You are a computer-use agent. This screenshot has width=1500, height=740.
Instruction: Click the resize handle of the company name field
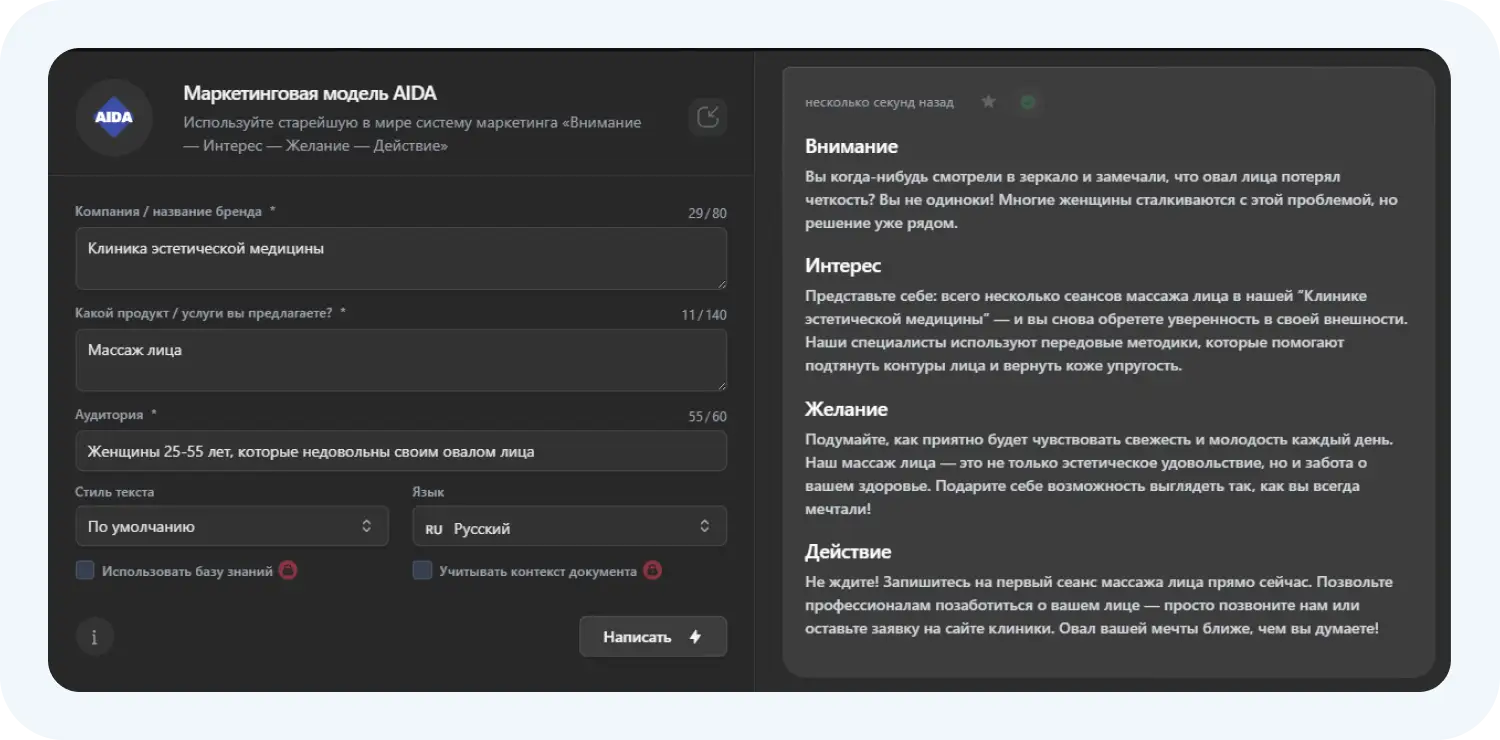[720, 283]
